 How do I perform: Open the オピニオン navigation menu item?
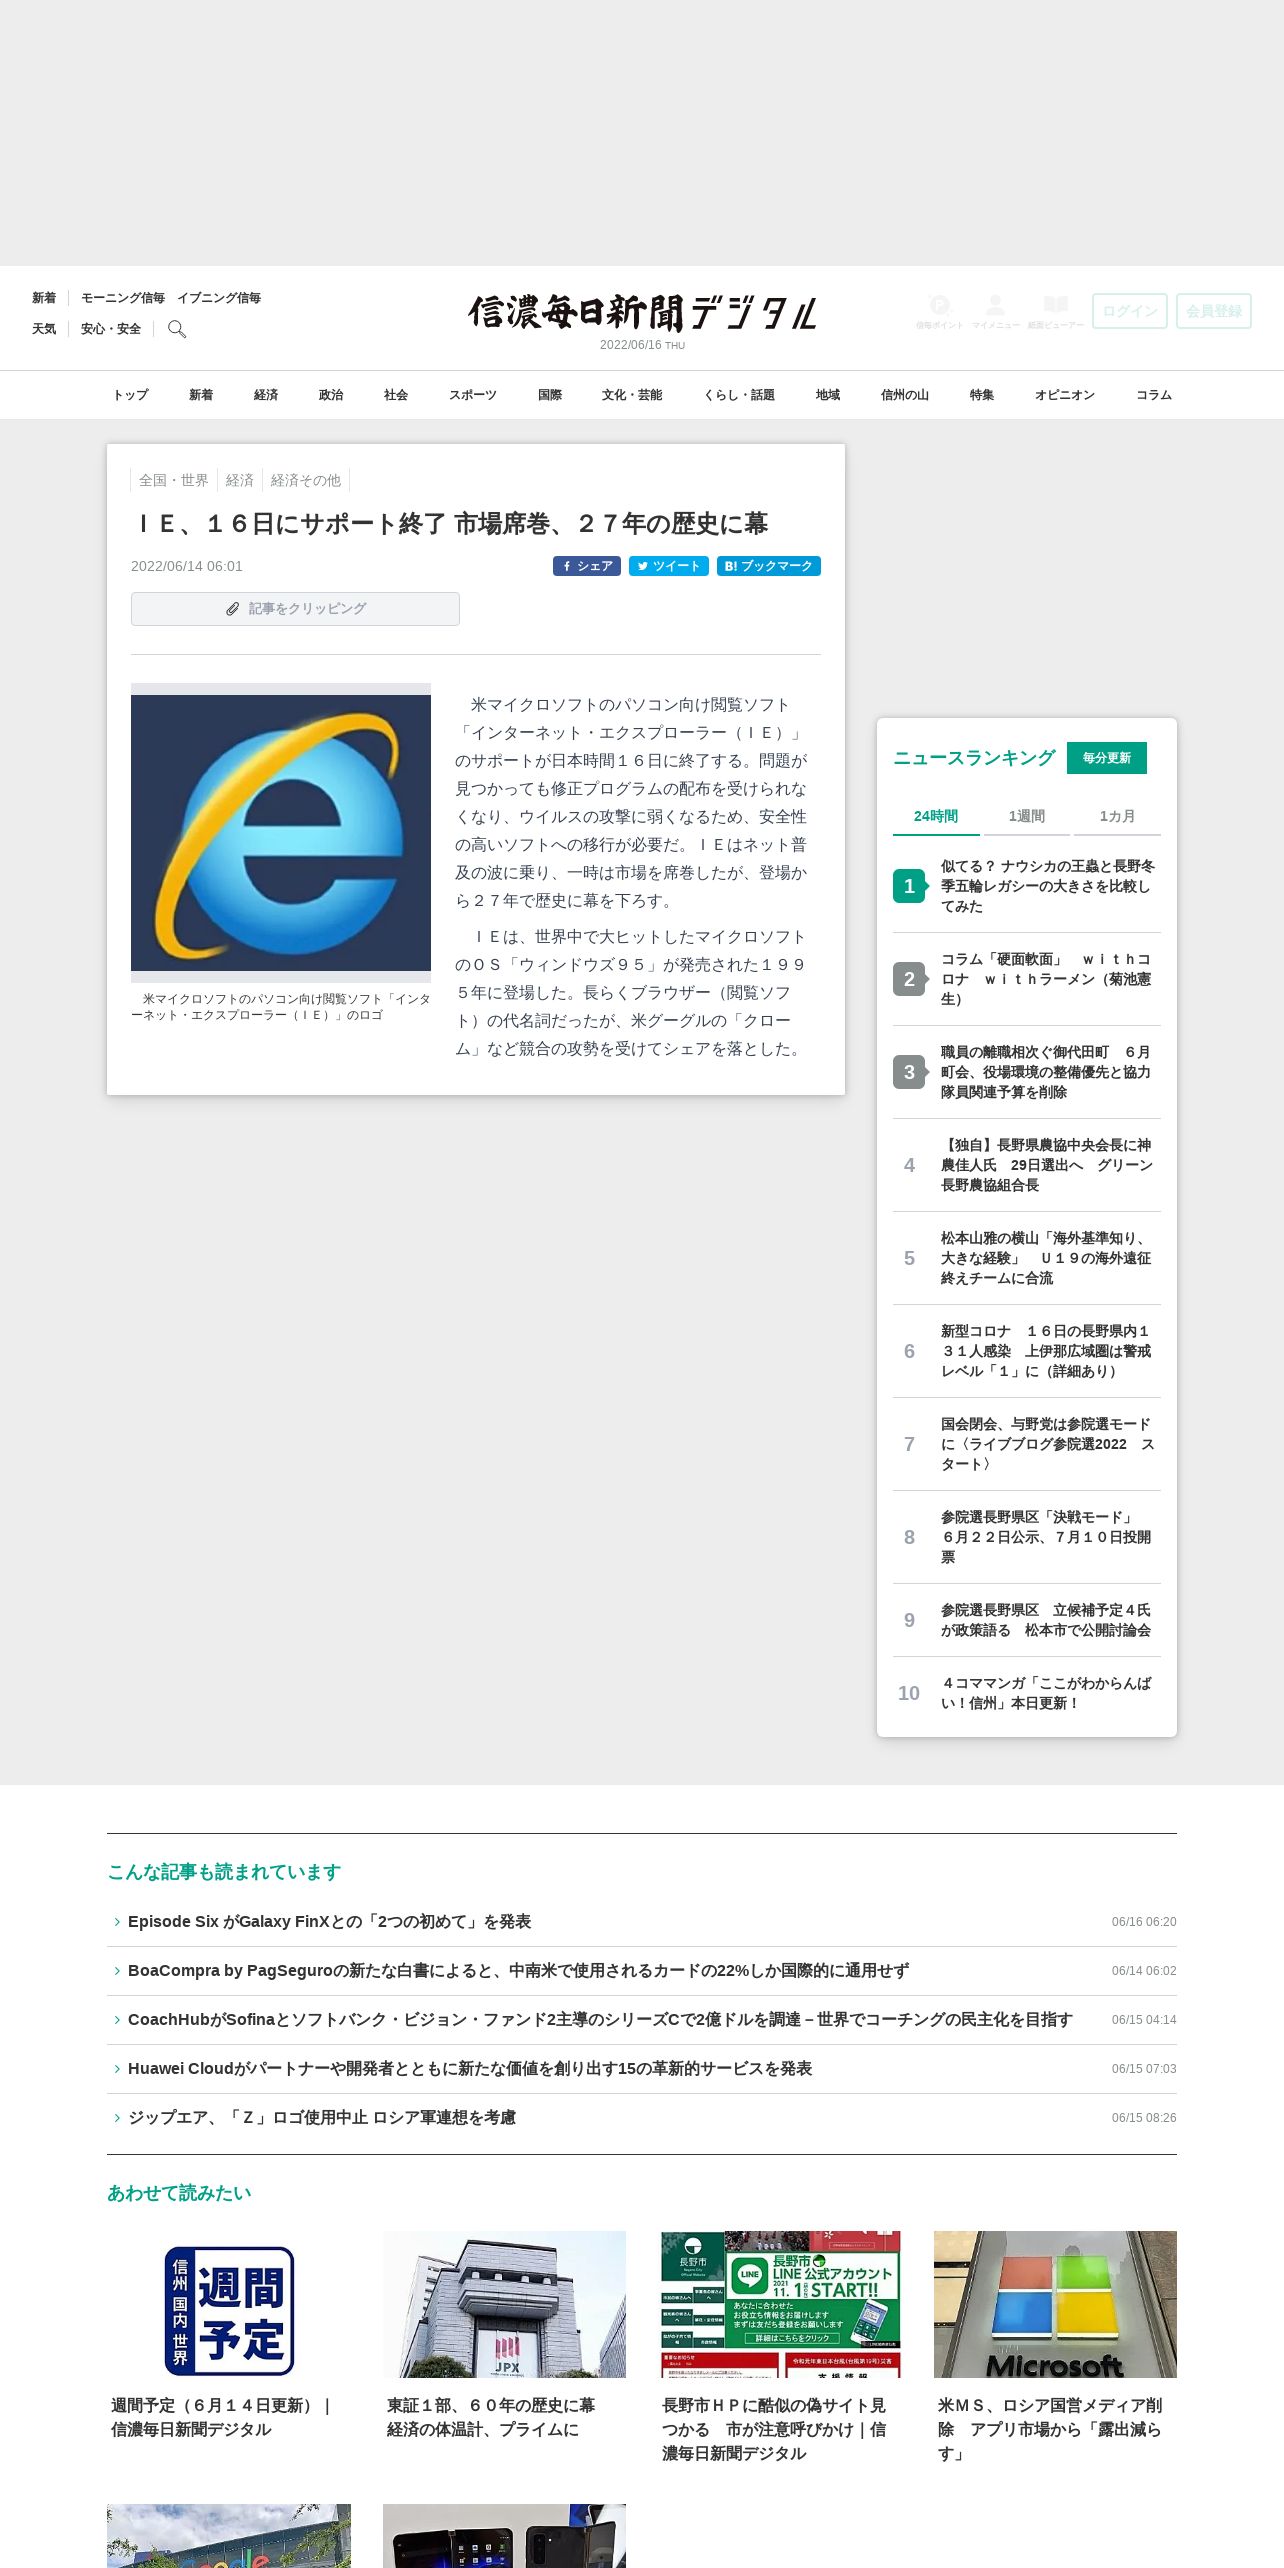1065,395
